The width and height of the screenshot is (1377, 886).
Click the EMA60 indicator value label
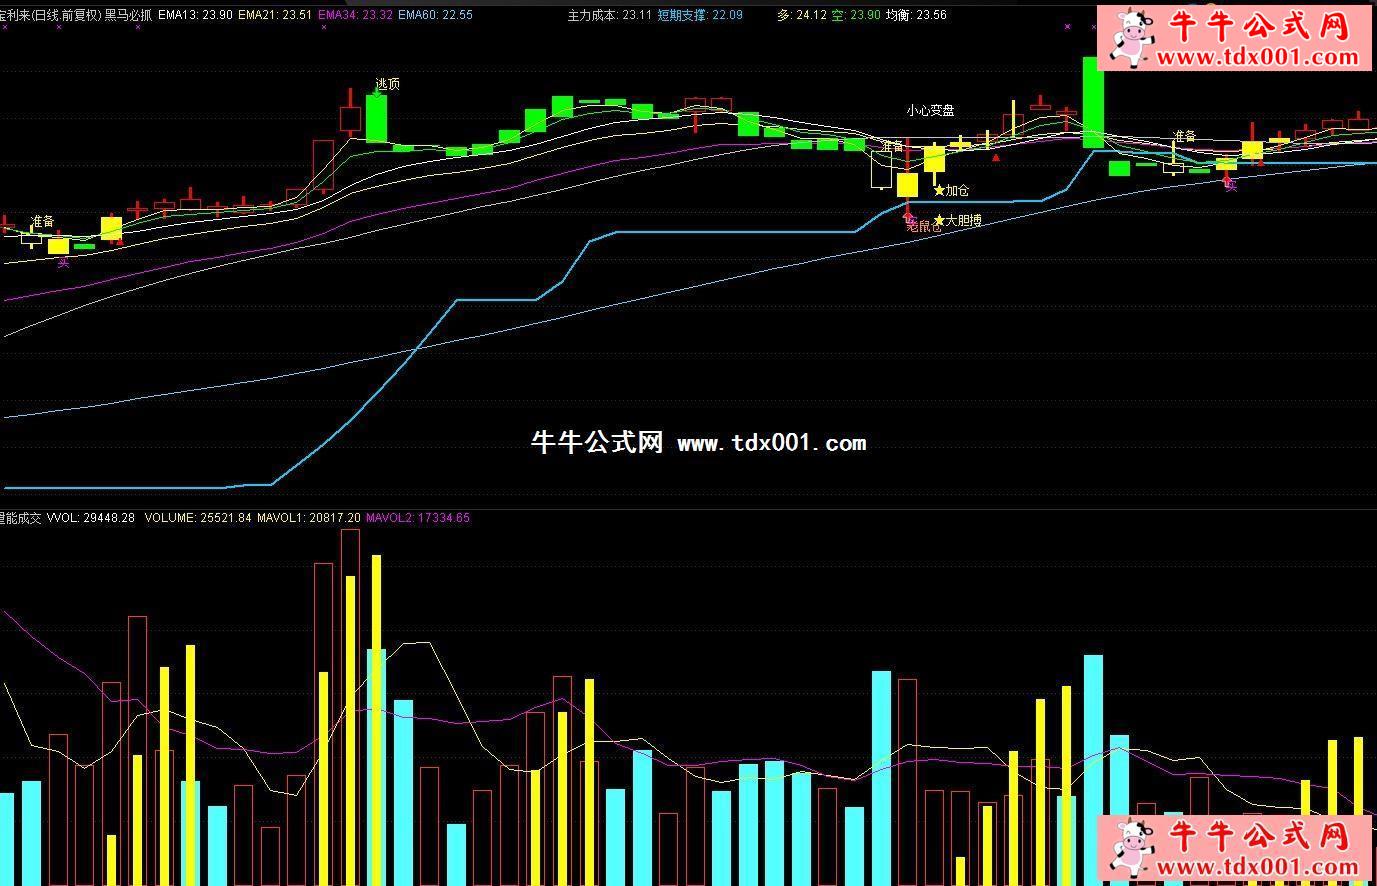435,15
